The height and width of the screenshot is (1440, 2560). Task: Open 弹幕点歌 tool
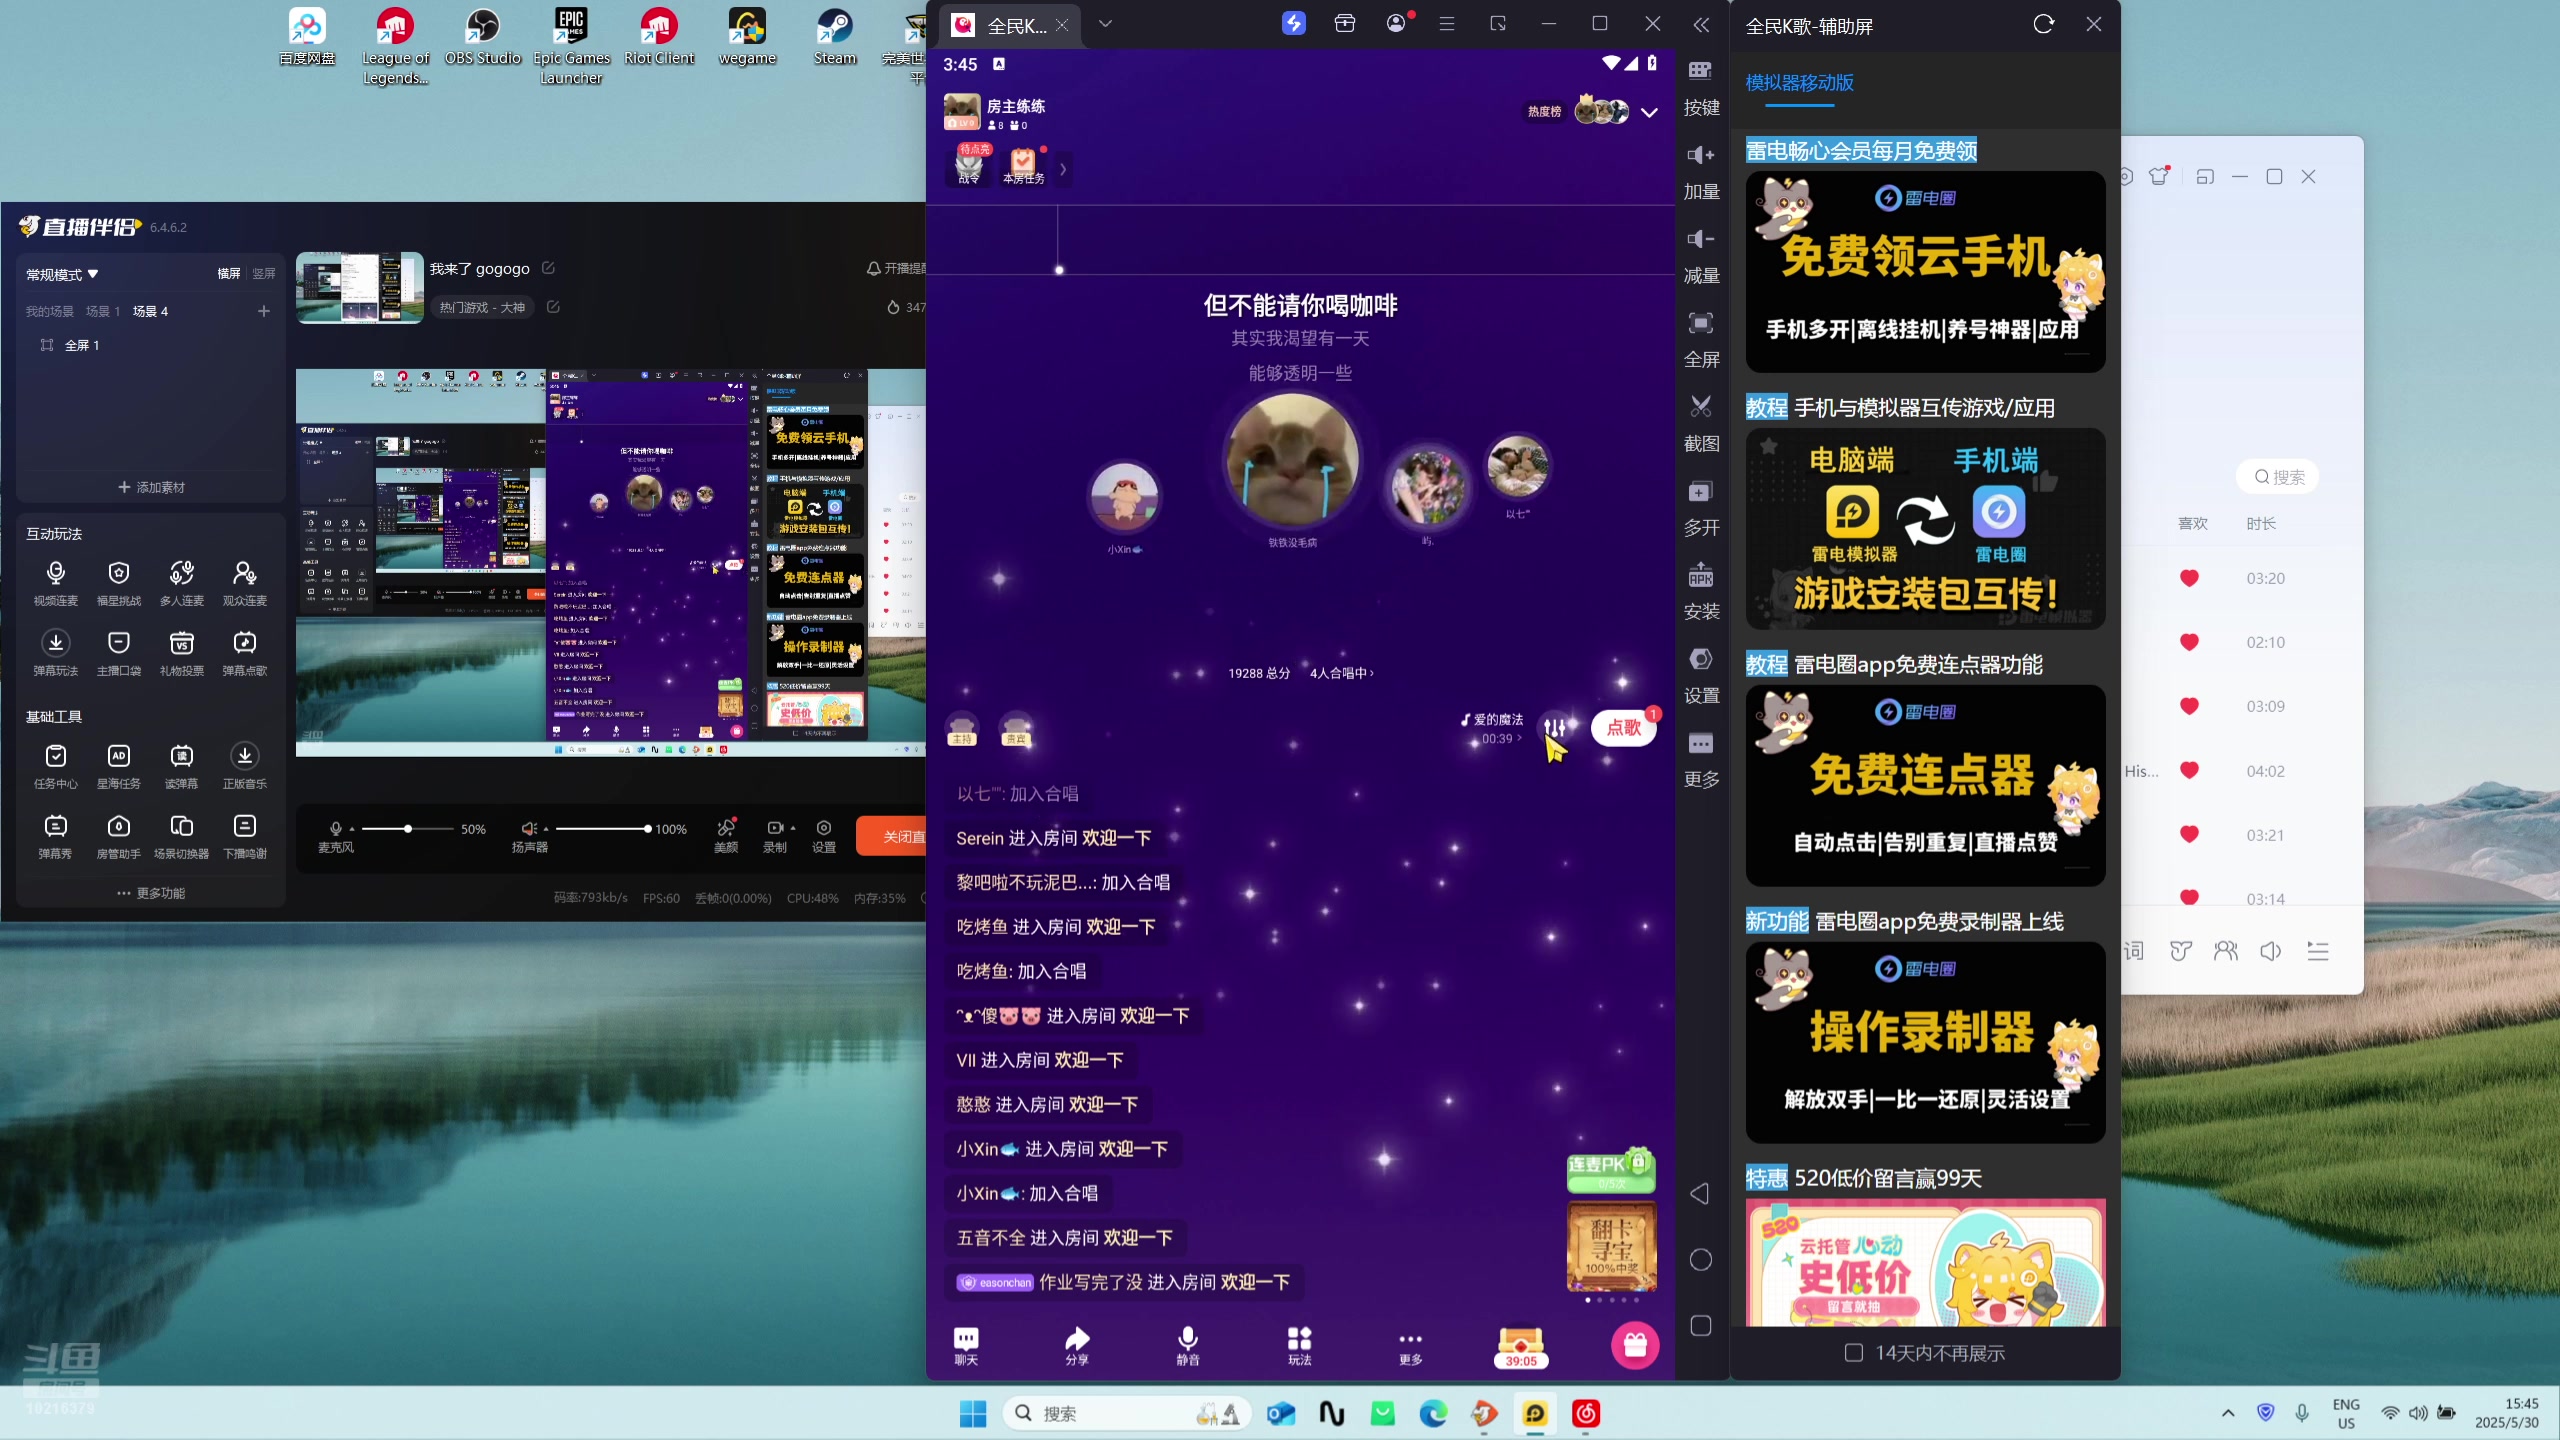[x=244, y=653]
